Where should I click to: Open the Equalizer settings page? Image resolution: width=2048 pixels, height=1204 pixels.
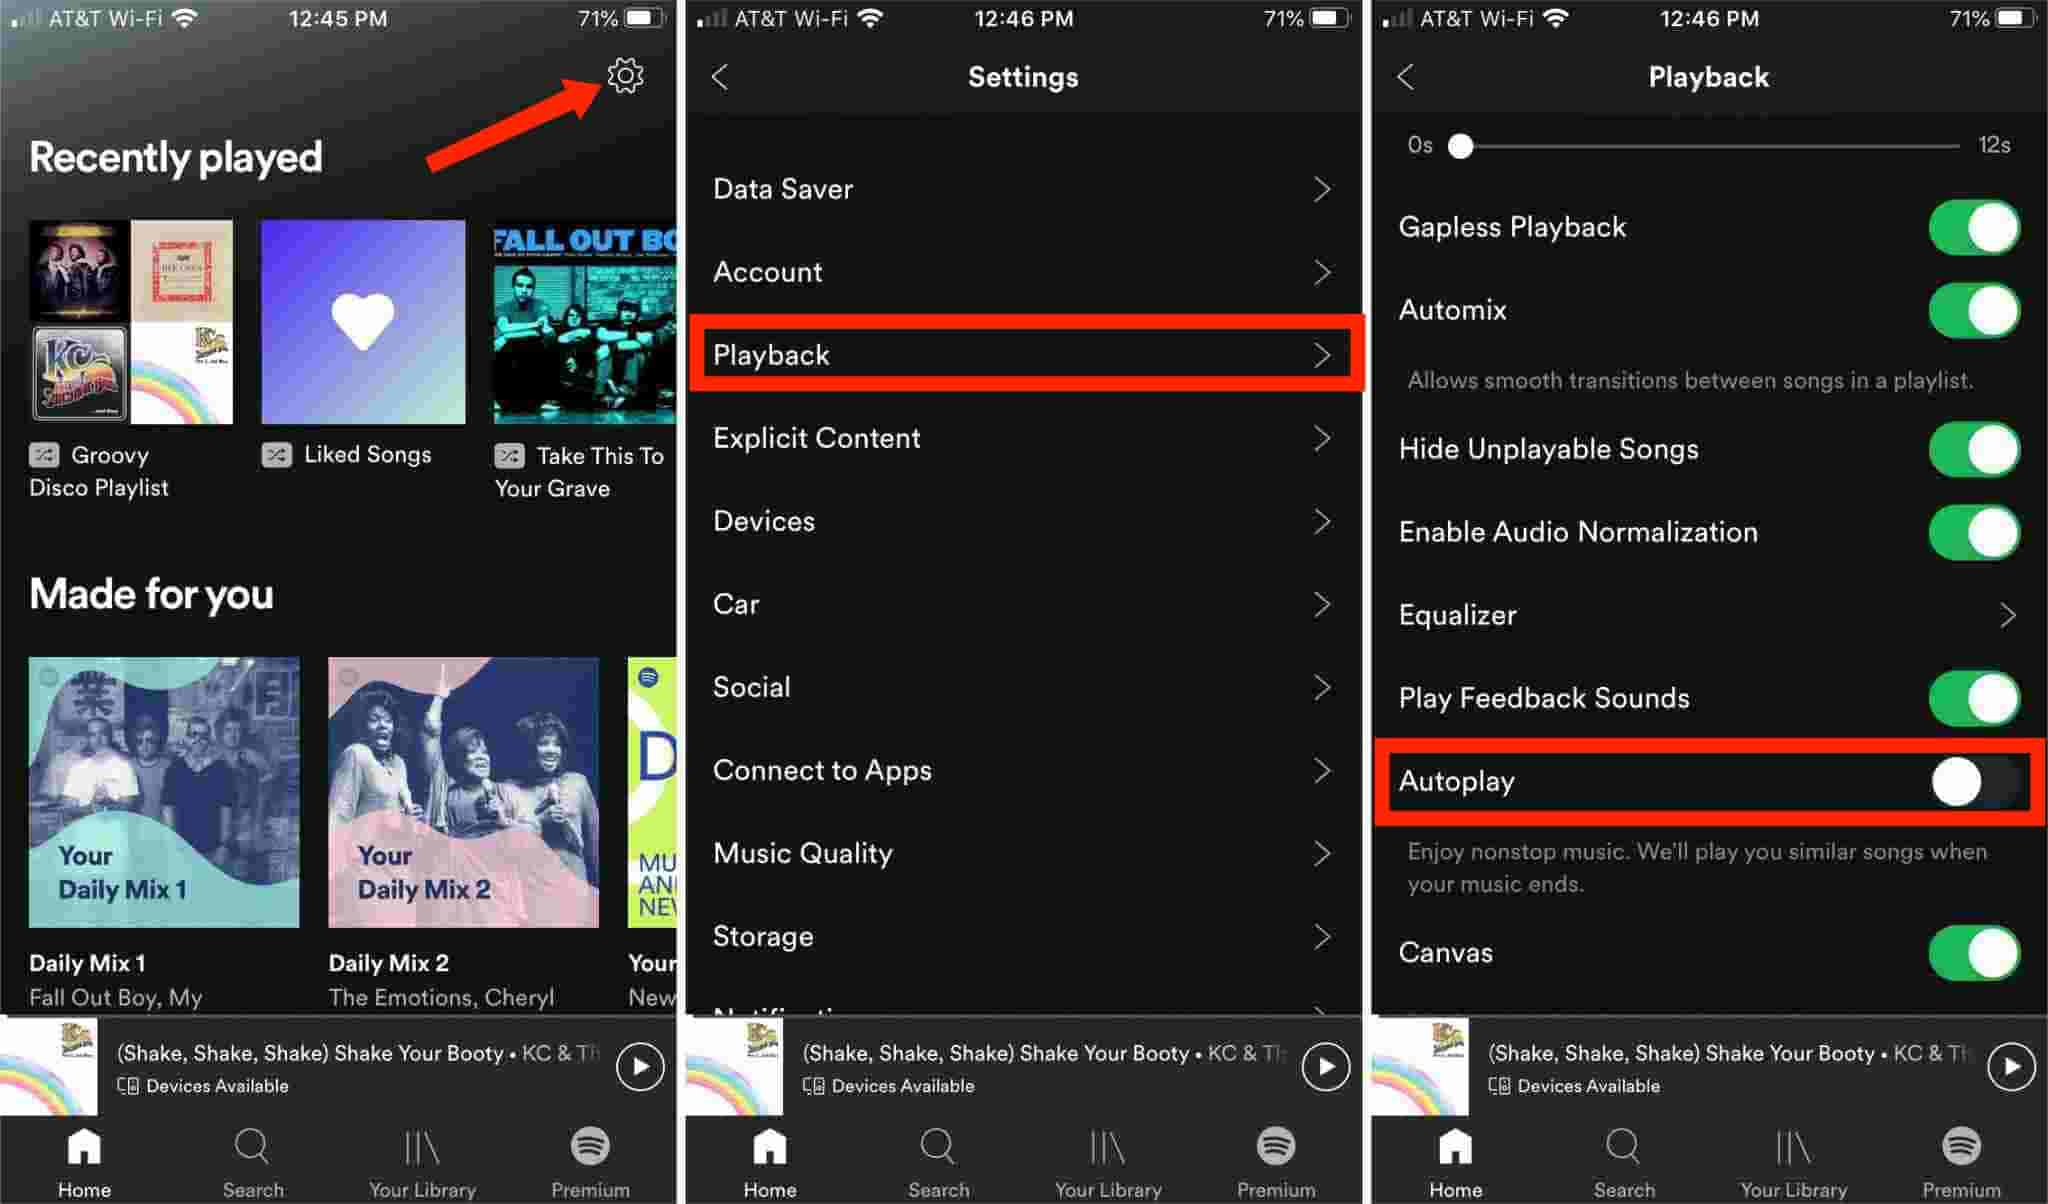tap(1705, 613)
